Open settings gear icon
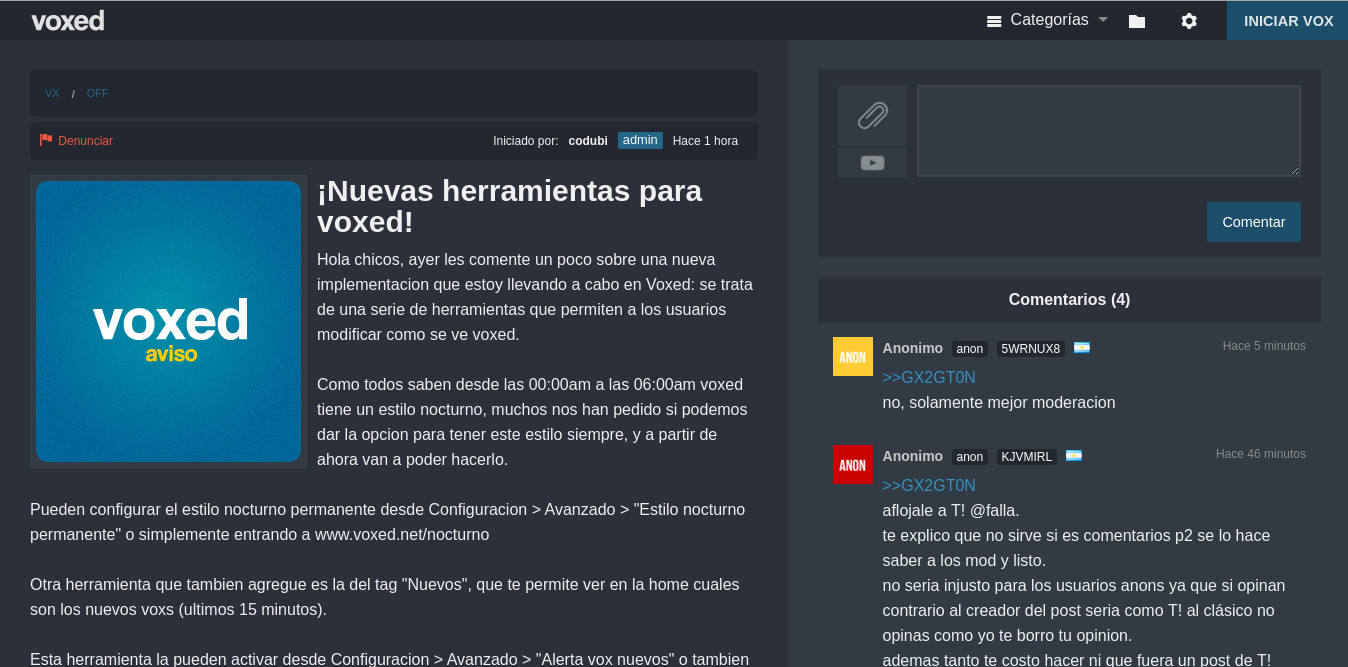 (1188, 21)
